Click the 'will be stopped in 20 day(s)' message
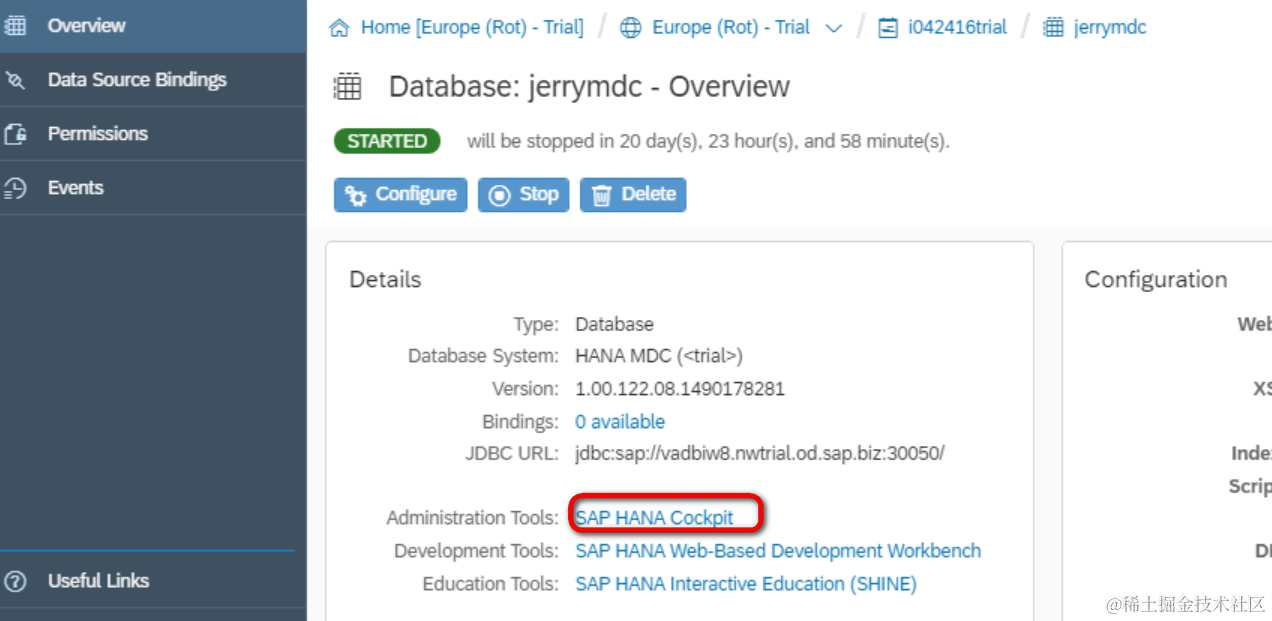 click(708, 141)
